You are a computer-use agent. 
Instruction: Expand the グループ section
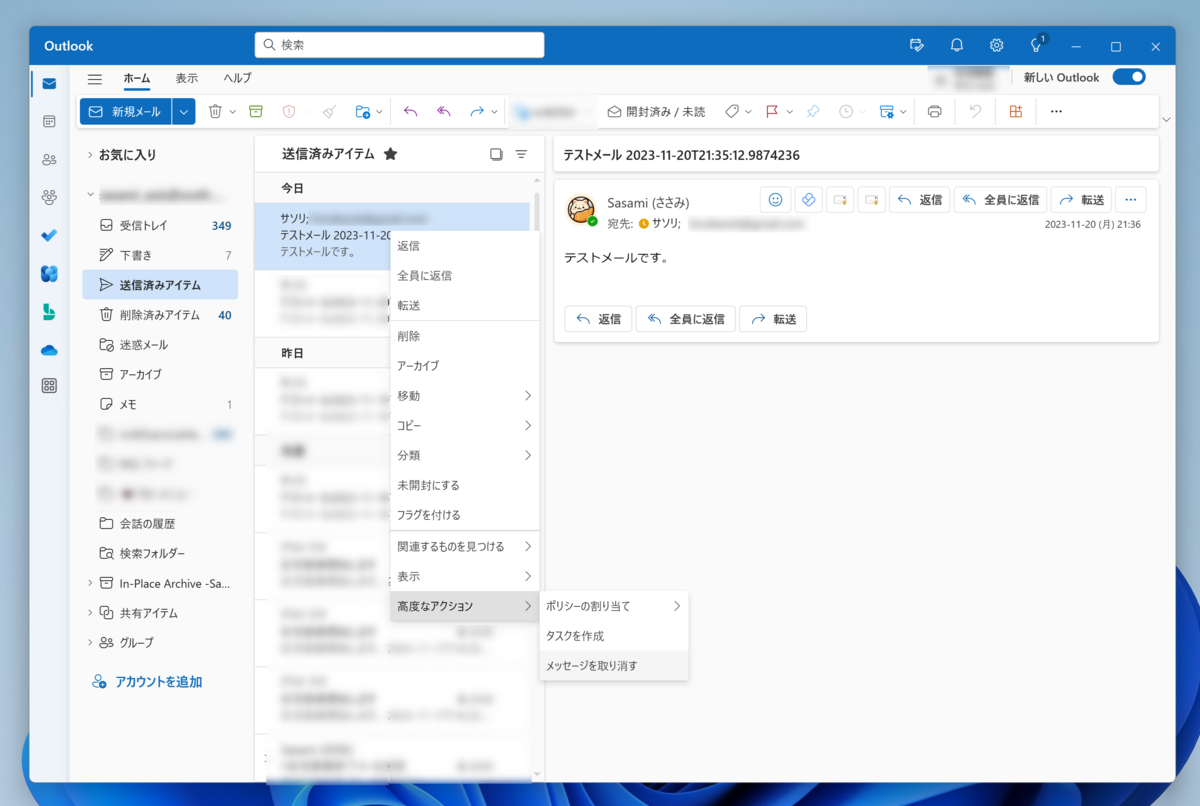pyautogui.click(x=90, y=642)
